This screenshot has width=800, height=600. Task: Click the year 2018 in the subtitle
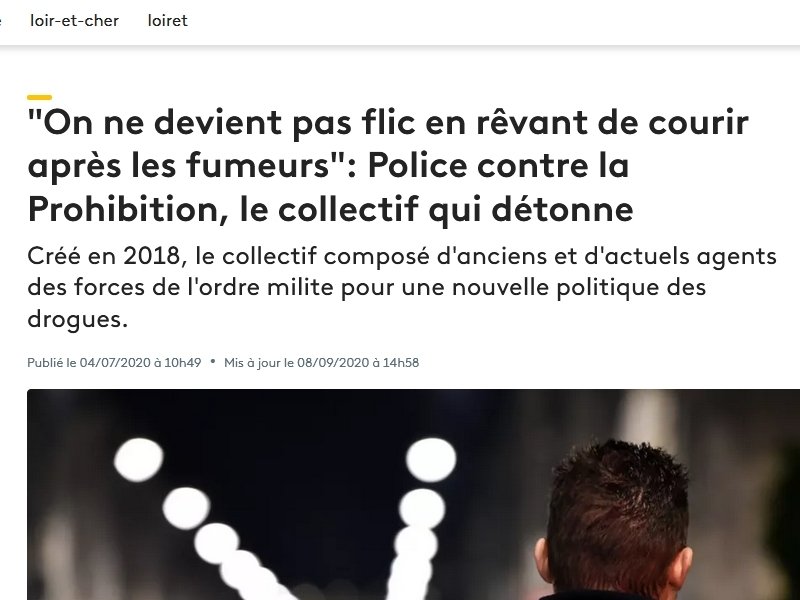point(152,256)
